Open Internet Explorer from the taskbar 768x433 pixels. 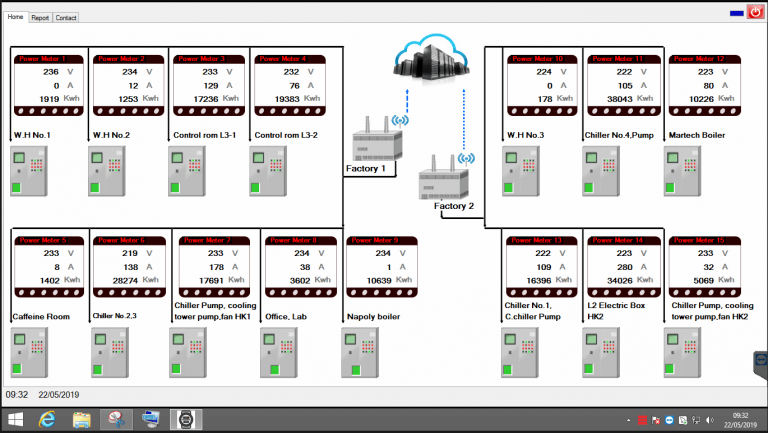[x=49, y=419]
